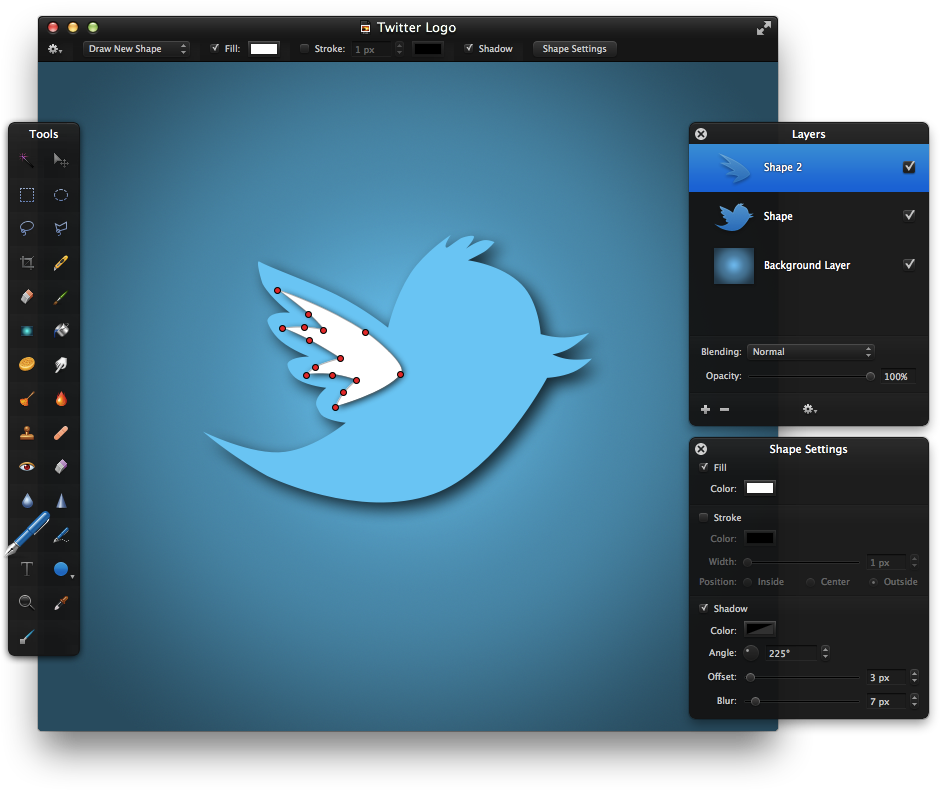Open the gear actions menu in Layers panel
Screen dimensions: 940x790
click(810, 409)
